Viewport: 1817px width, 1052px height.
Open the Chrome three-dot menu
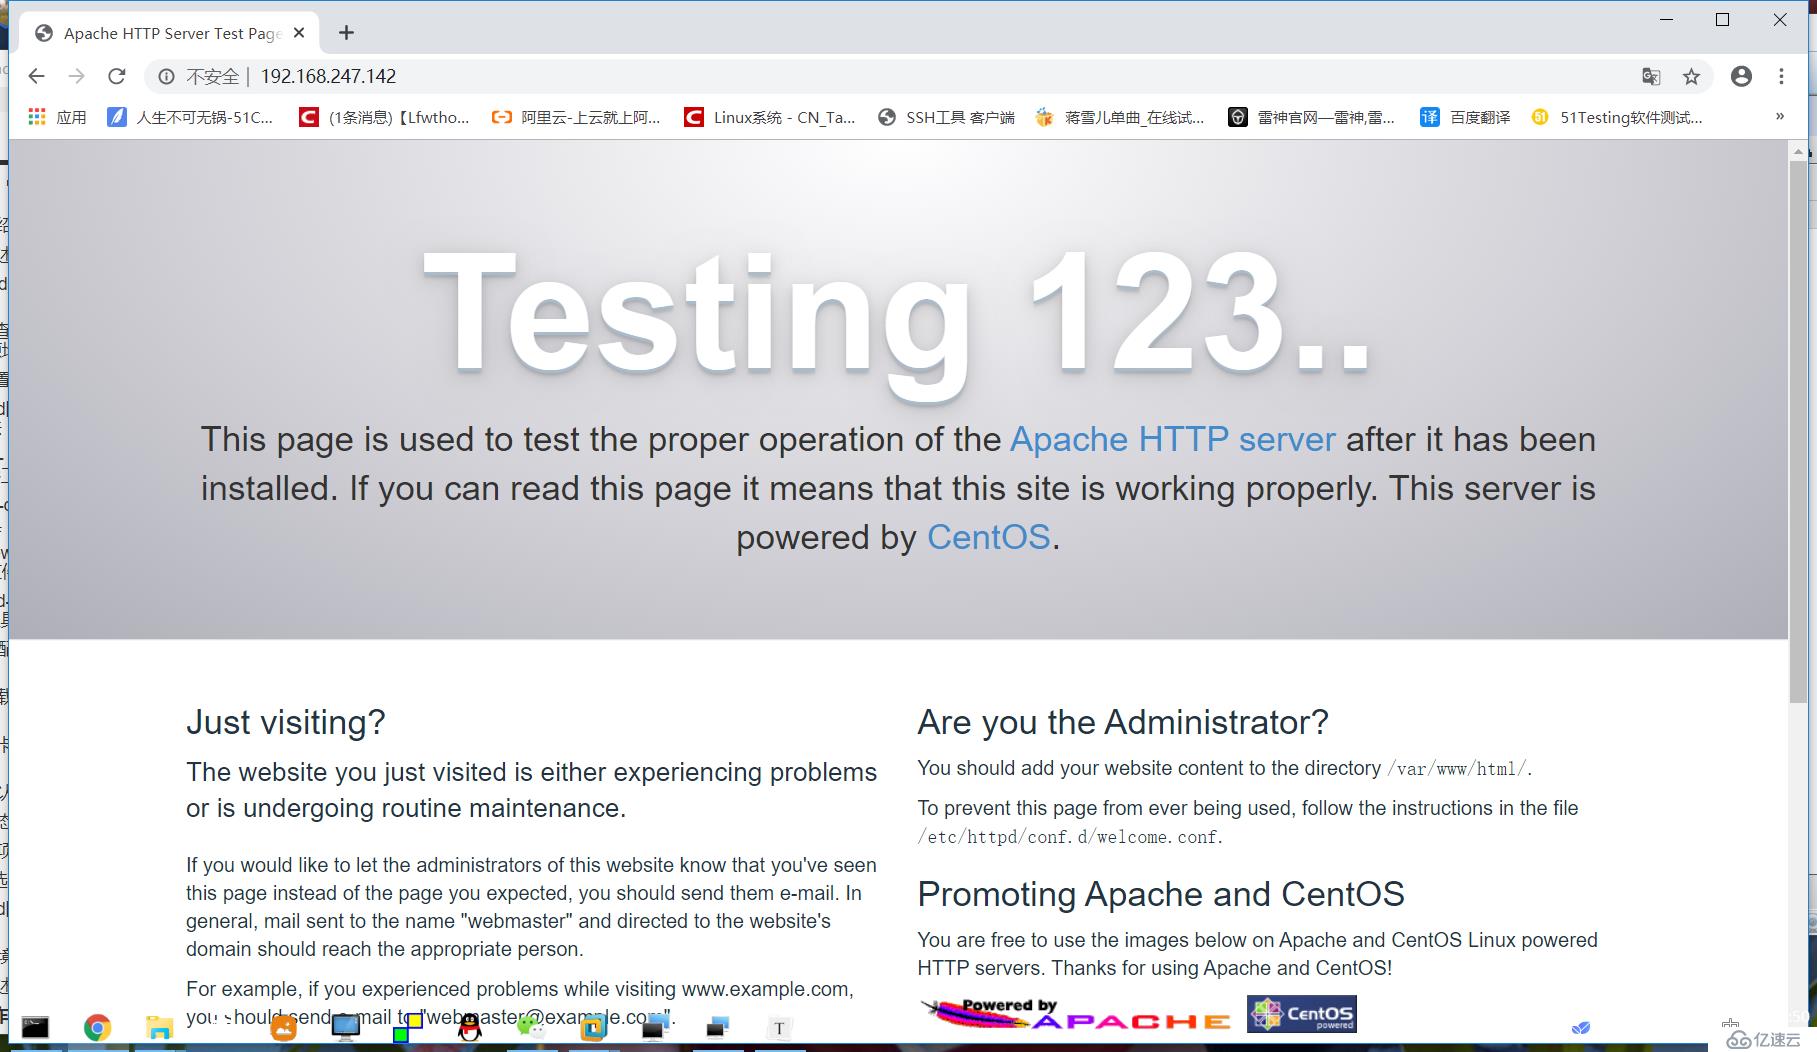[1781, 76]
